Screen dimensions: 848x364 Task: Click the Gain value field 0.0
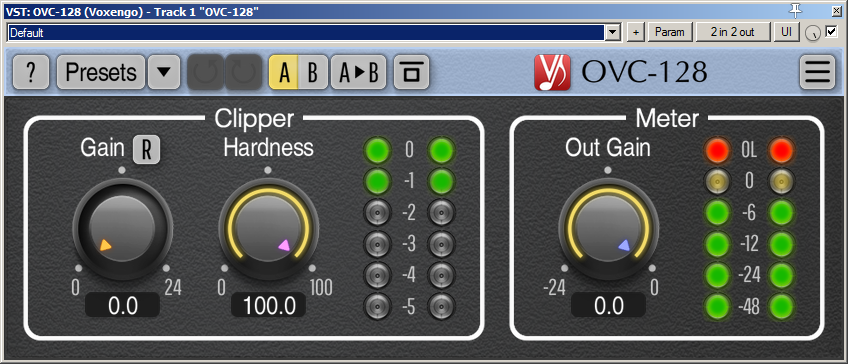click(122, 305)
